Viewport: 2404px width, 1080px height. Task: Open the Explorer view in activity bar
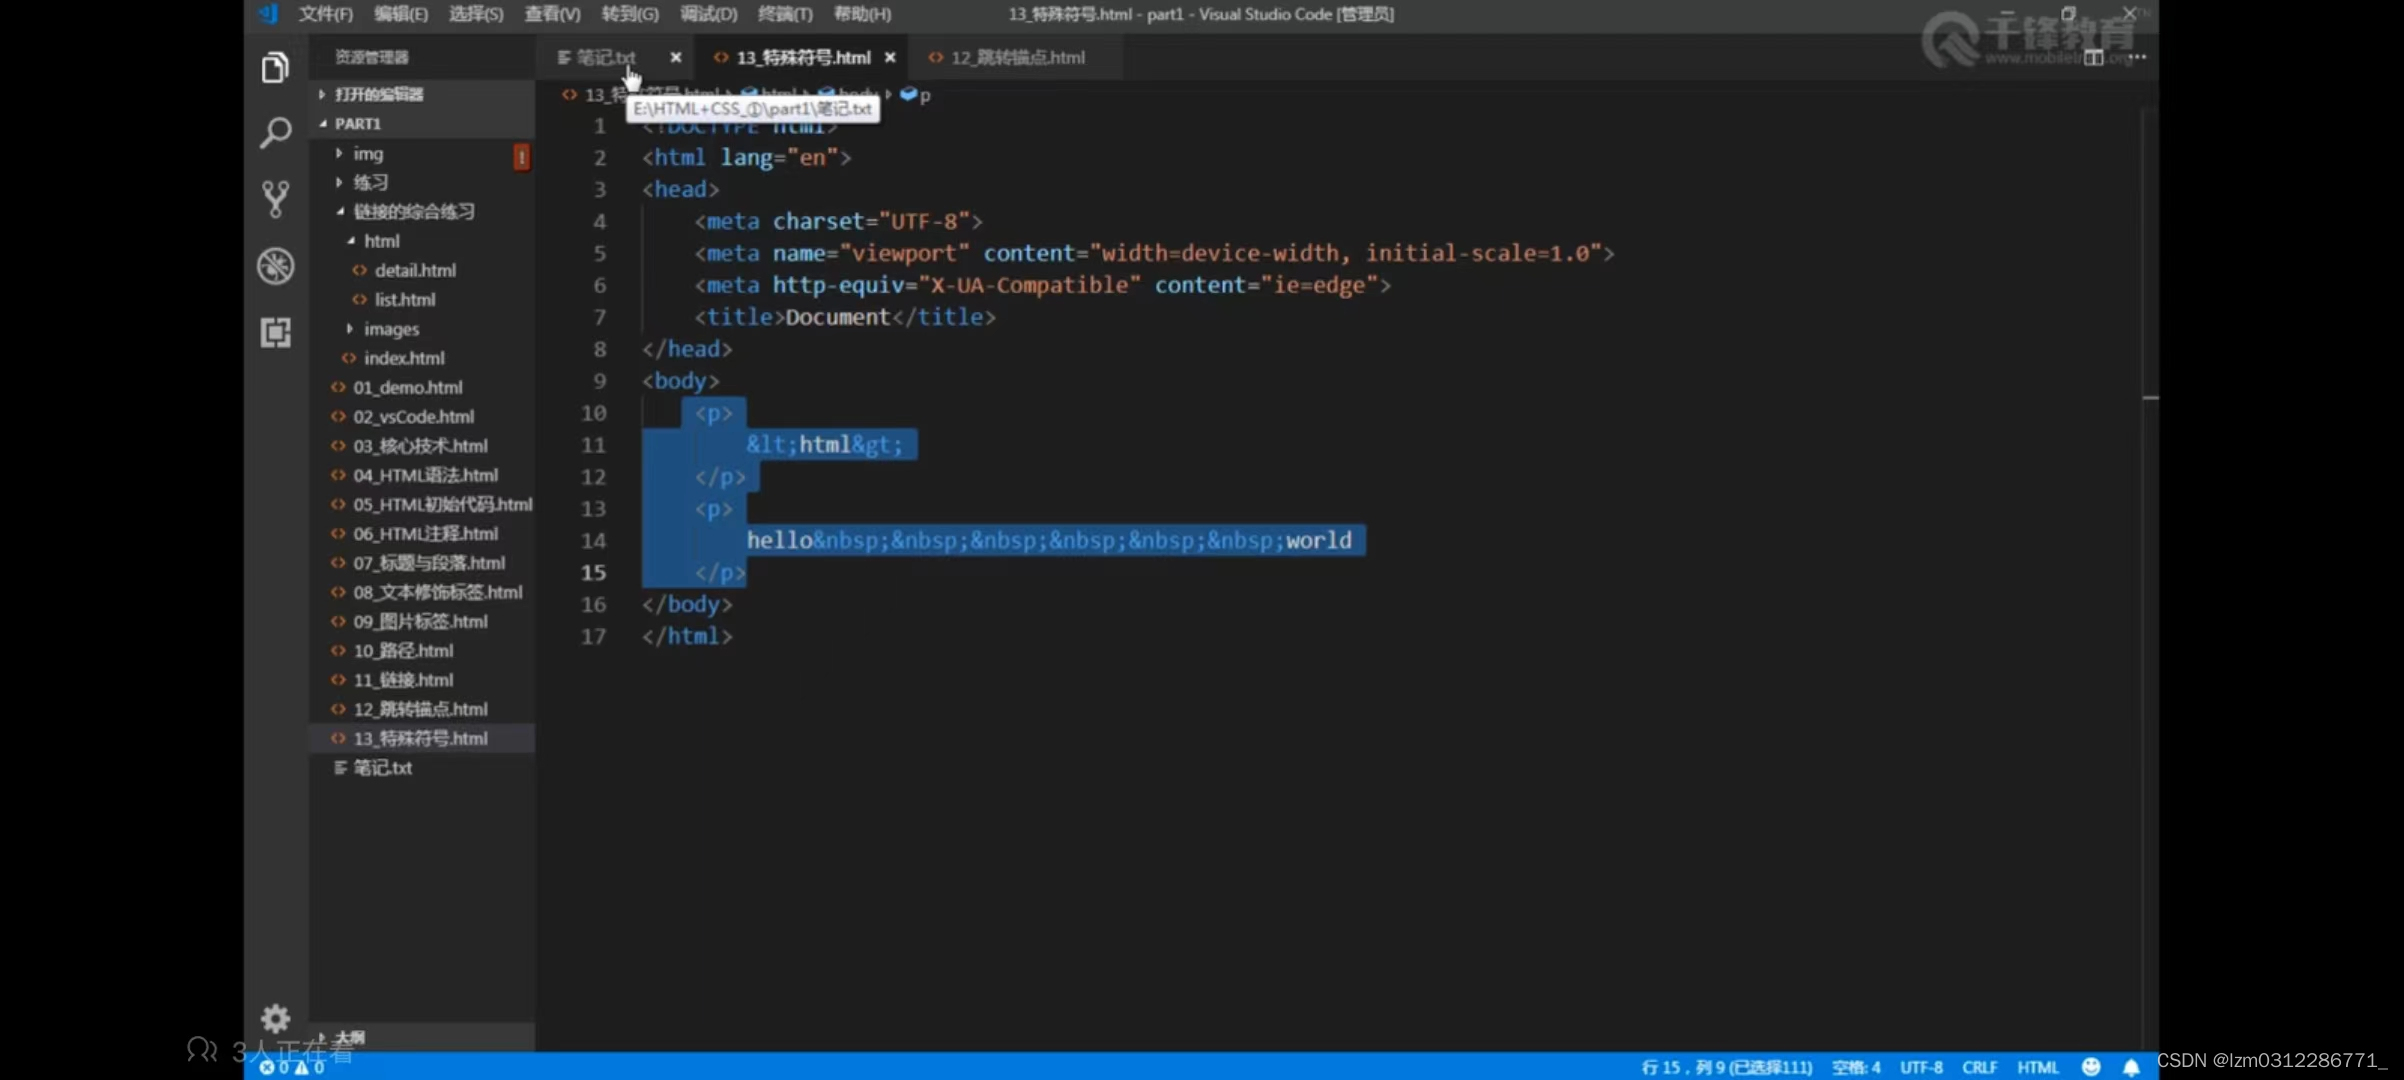click(x=275, y=68)
